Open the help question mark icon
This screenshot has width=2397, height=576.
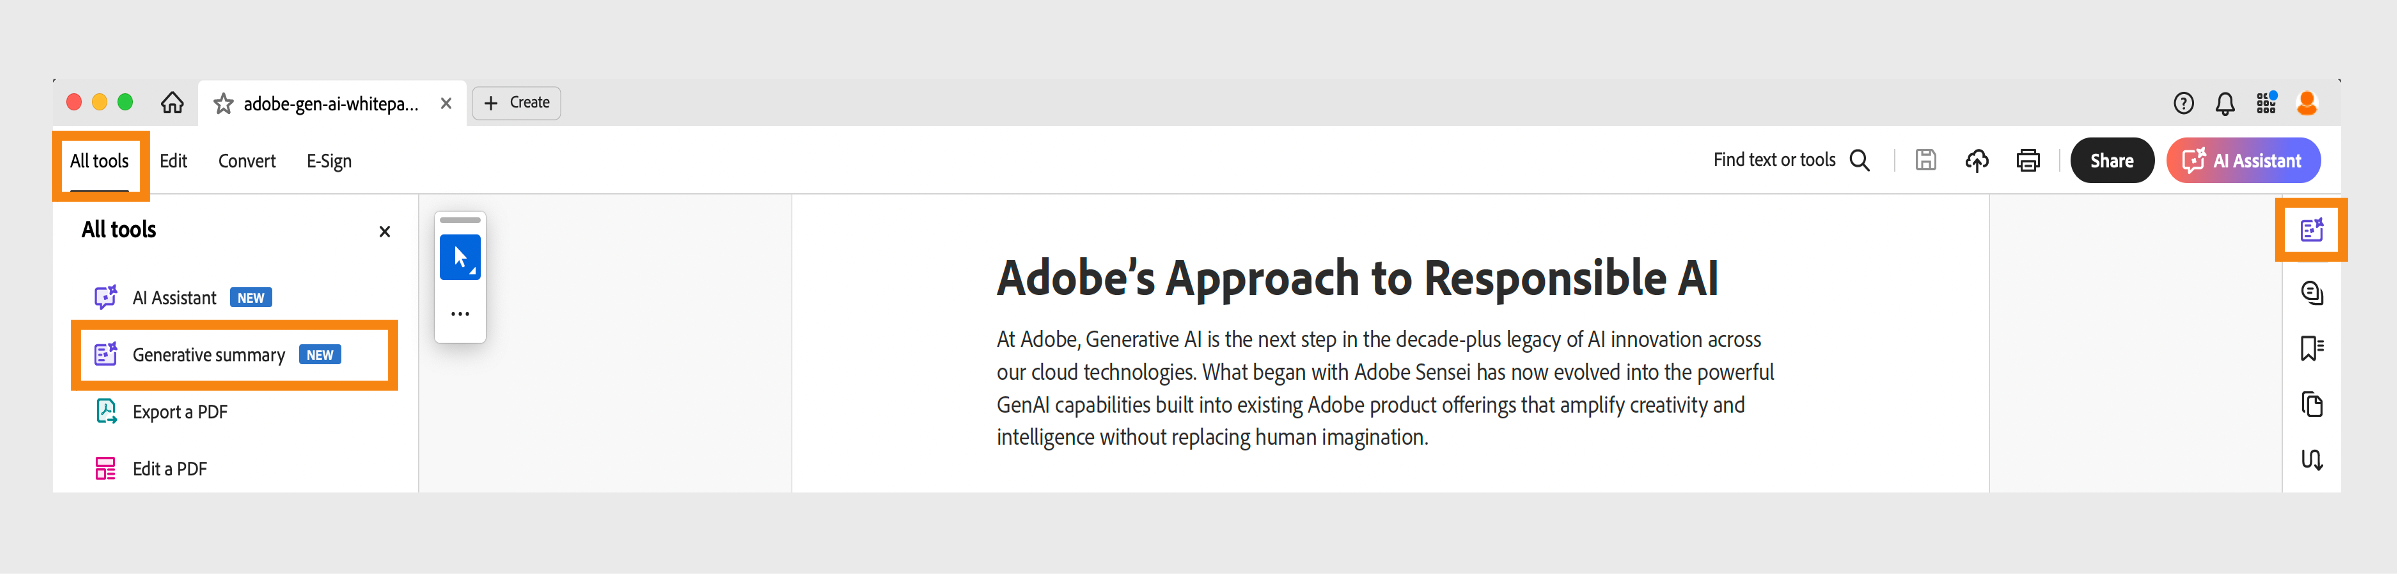(x=2184, y=103)
